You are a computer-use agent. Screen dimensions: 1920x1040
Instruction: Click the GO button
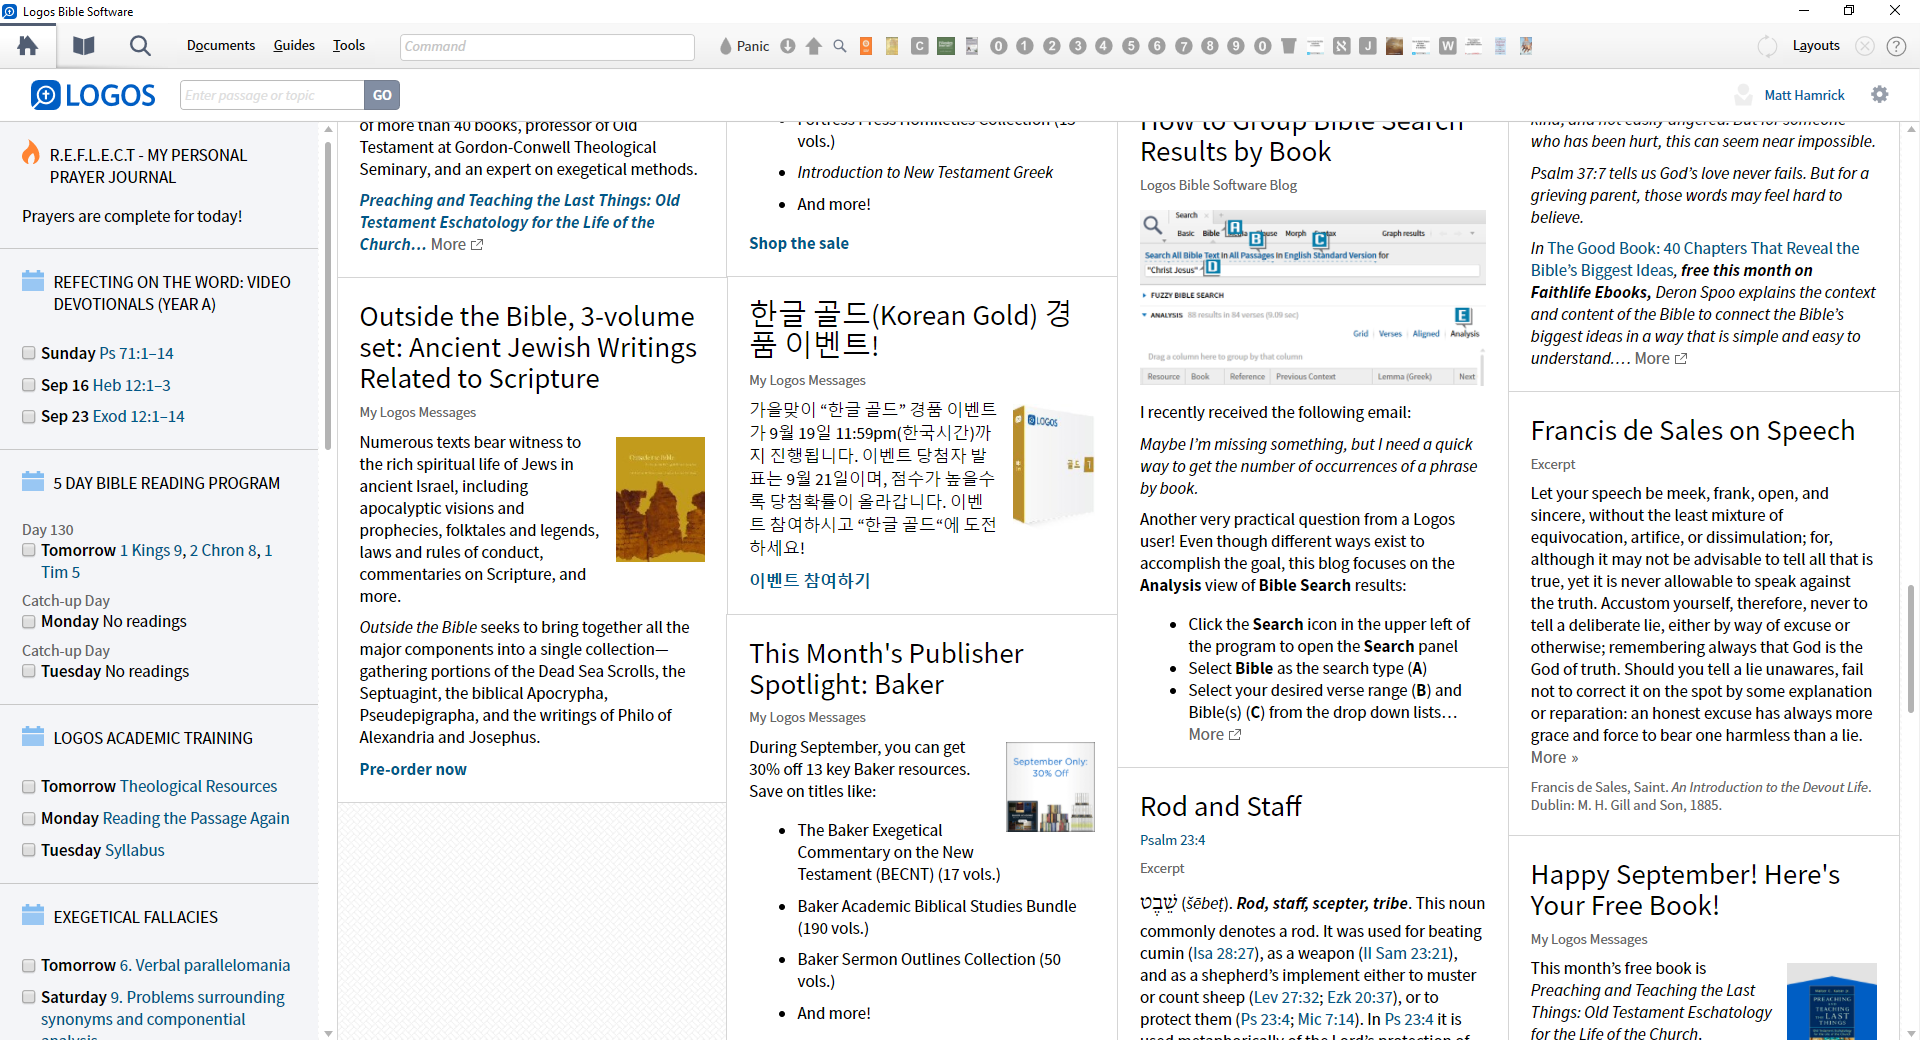coord(382,95)
